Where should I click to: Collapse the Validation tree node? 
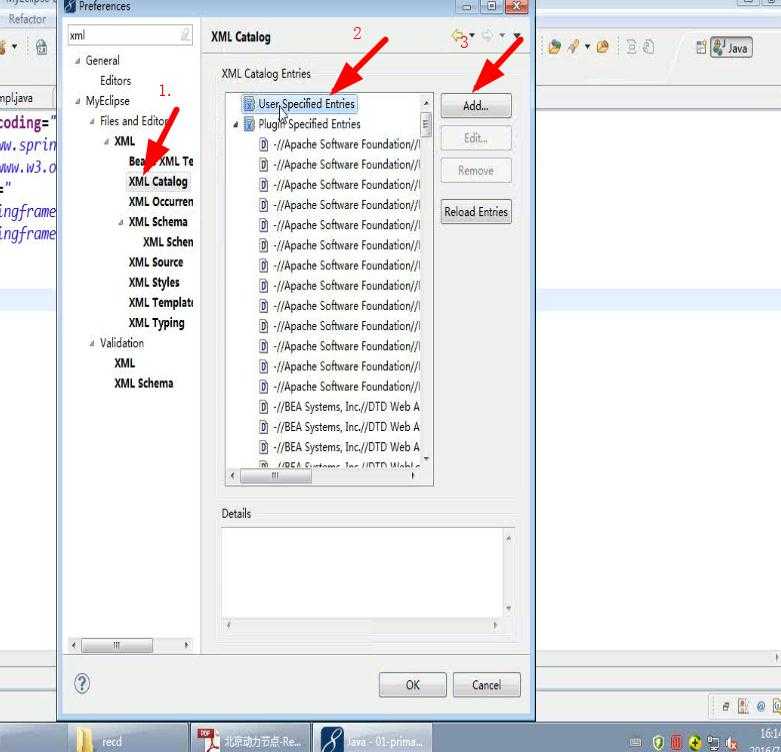(92, 343)
